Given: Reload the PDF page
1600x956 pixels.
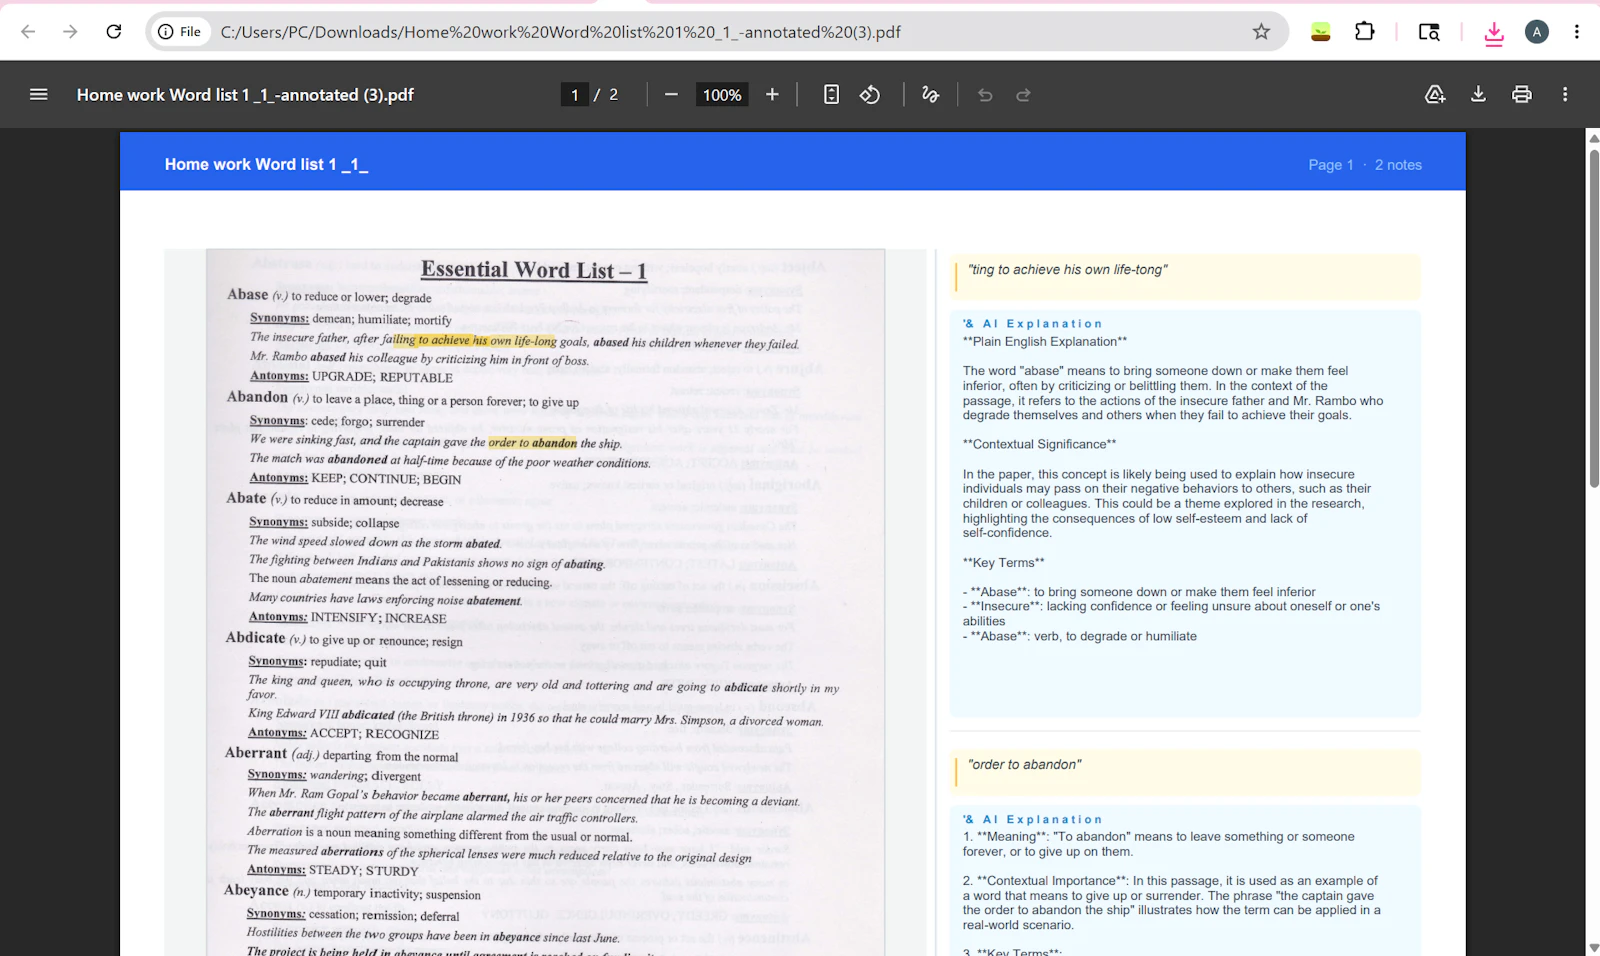Looking at the screenshot, I should pyautogui.click(x=114, y=32).
